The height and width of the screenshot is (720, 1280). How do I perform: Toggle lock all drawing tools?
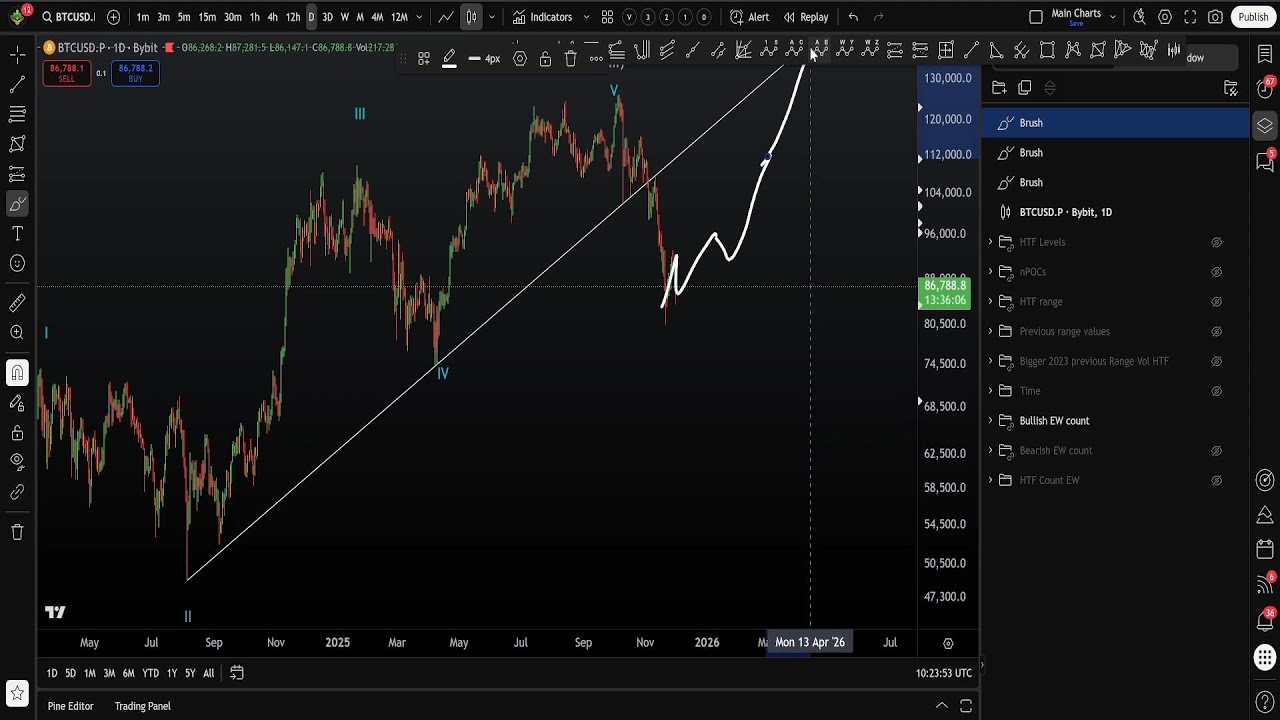(x=17, y=433)
